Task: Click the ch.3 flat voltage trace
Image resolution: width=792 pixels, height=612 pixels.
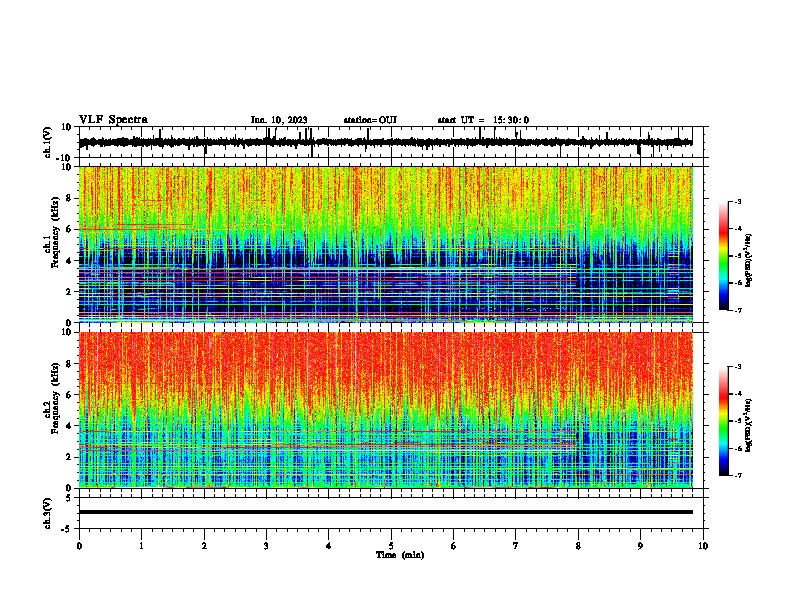Action: [x=385, y=512]
